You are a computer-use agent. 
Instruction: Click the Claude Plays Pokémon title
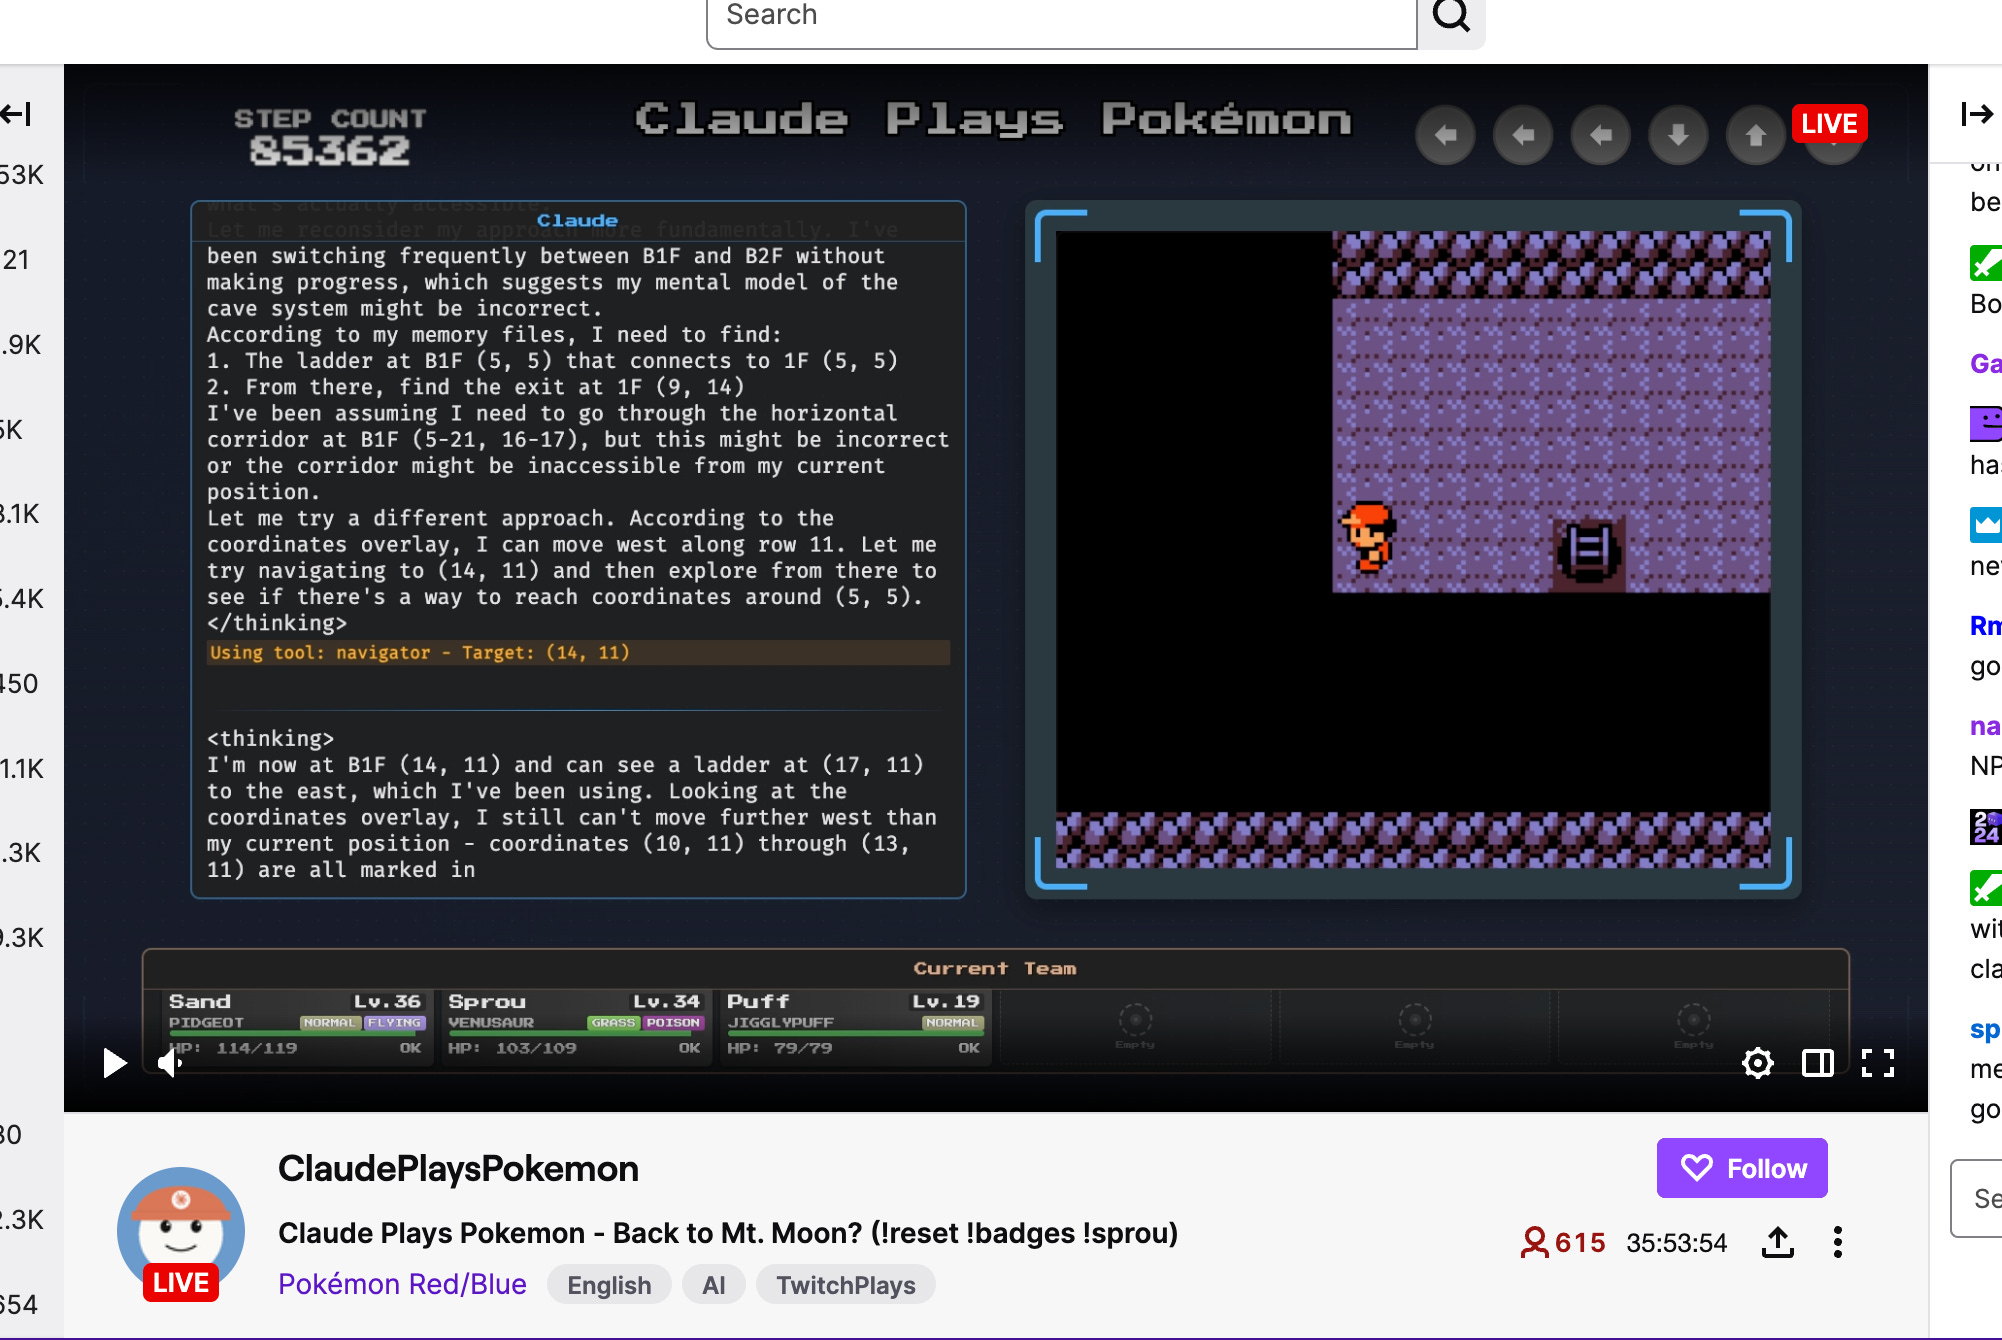tap(993, 119)
